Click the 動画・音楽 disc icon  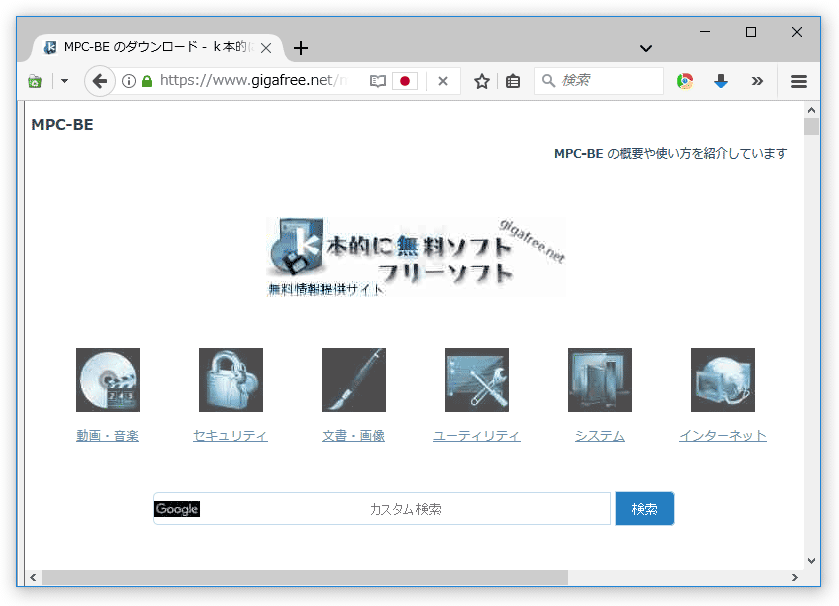click(x=108, y=380)
